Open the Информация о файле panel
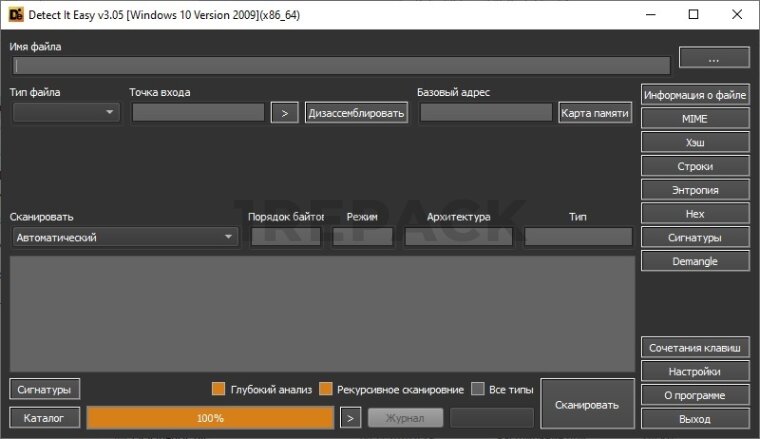 pos(694,95)
